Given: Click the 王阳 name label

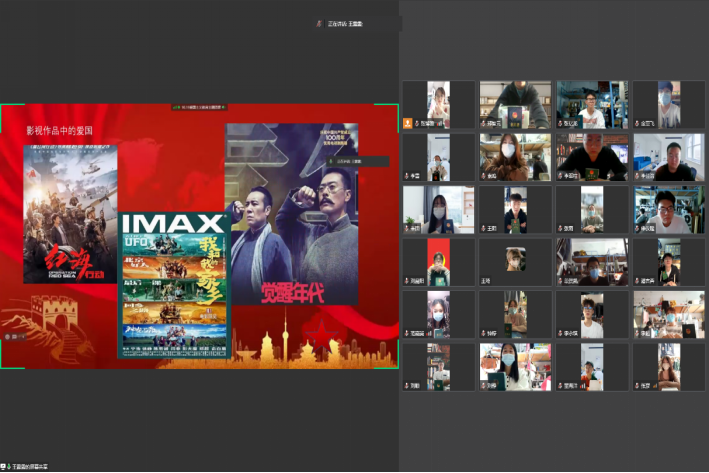Looking at the screenshot, I should pyautogui.click(x=492, y=228).
